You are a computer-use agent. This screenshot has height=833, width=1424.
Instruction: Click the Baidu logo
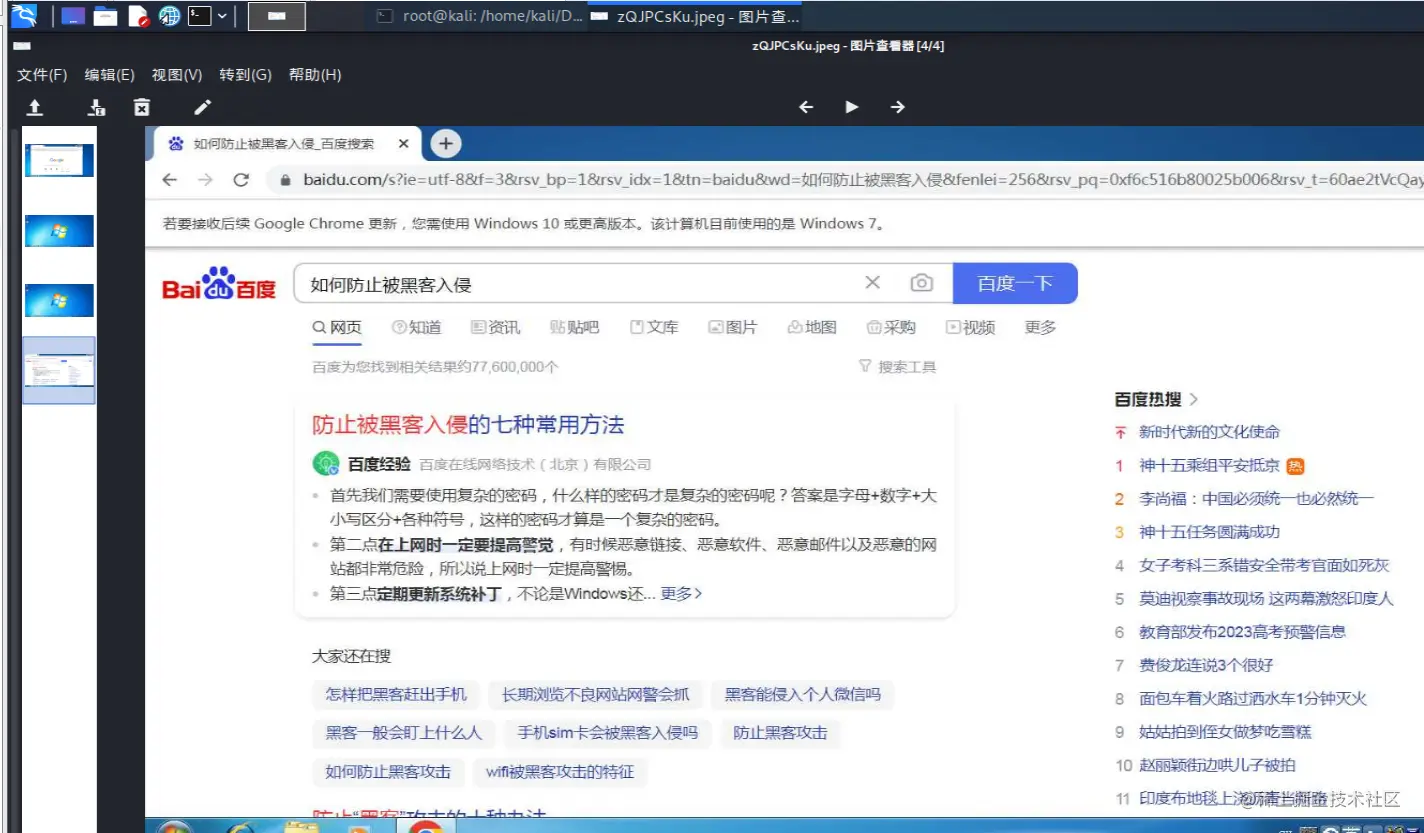[x=219, y=284]
